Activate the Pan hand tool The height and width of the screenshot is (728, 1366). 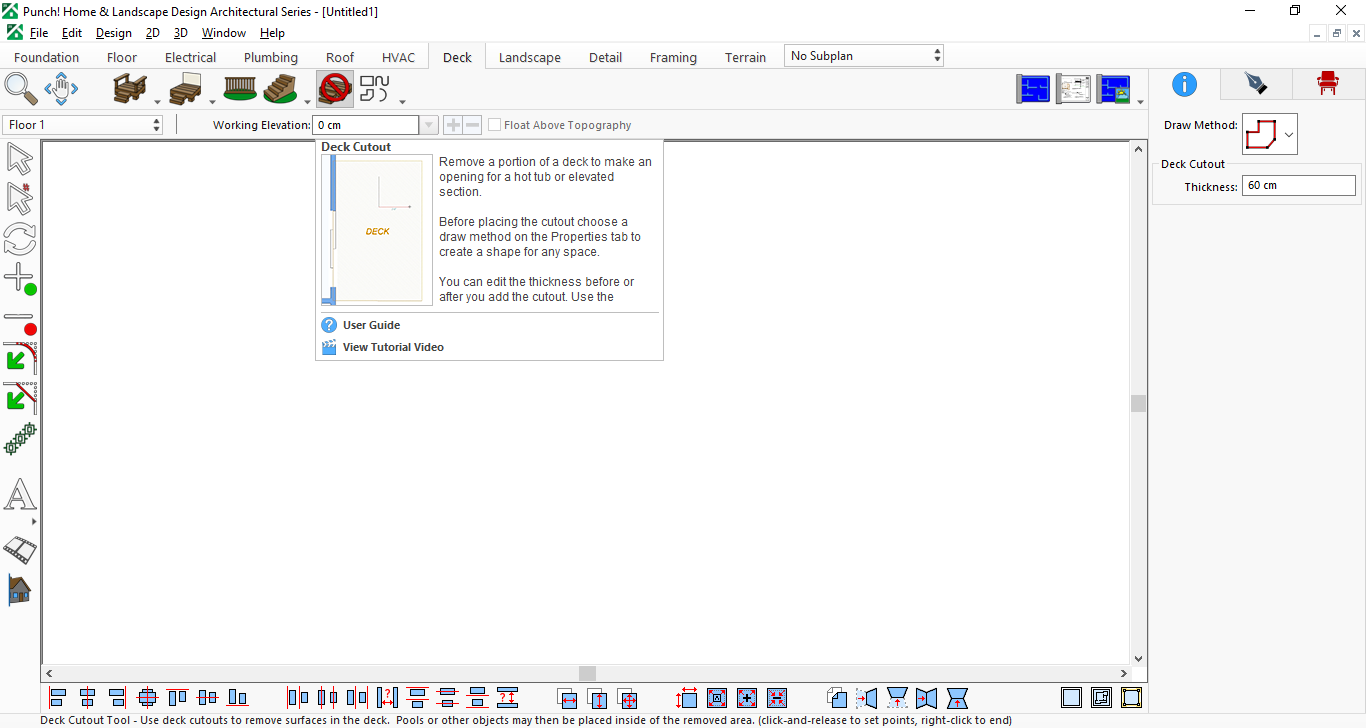pyautogui.click(x=61, y=88)
